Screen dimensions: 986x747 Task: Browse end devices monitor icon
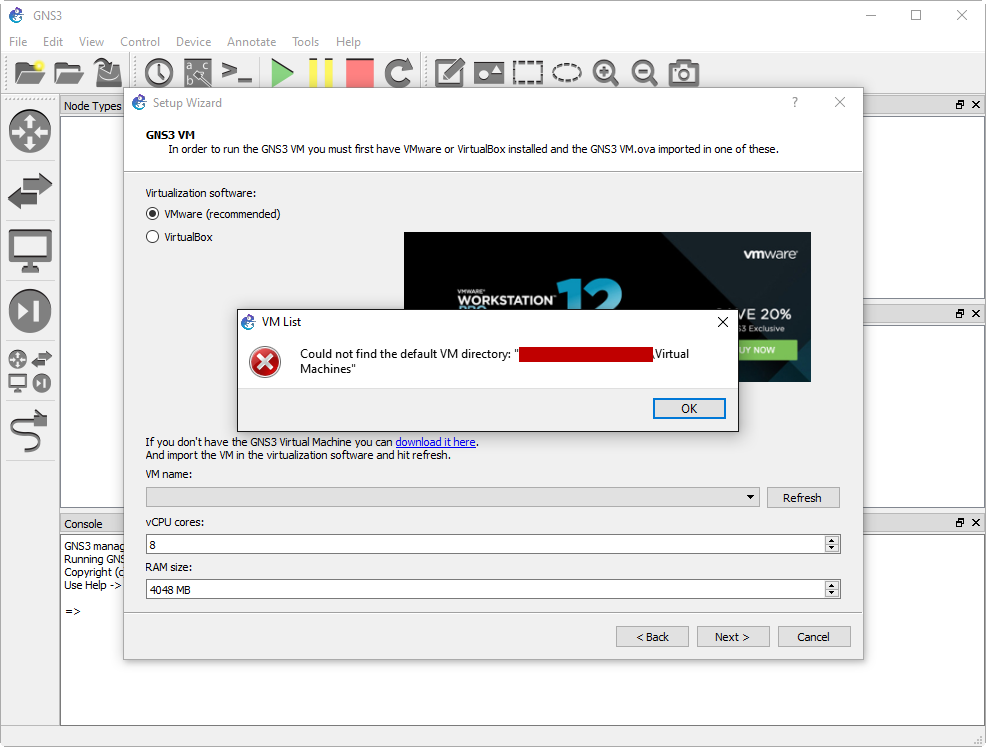(30, 251)
